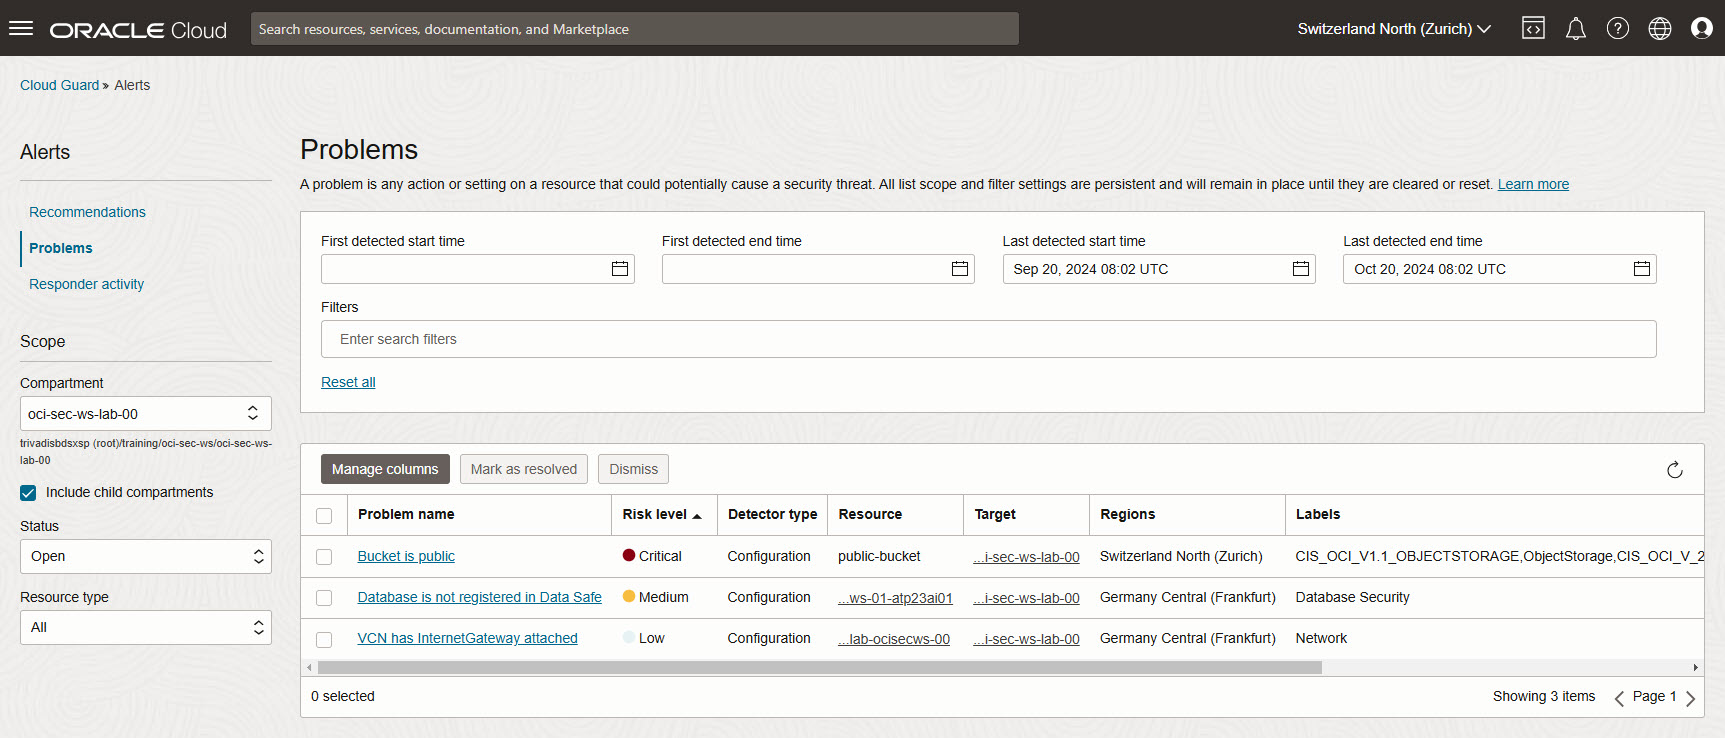The height and width of the screenshot is (738, 1725).
Task: Click Mark as resolved button
Action: pos(524,469)
